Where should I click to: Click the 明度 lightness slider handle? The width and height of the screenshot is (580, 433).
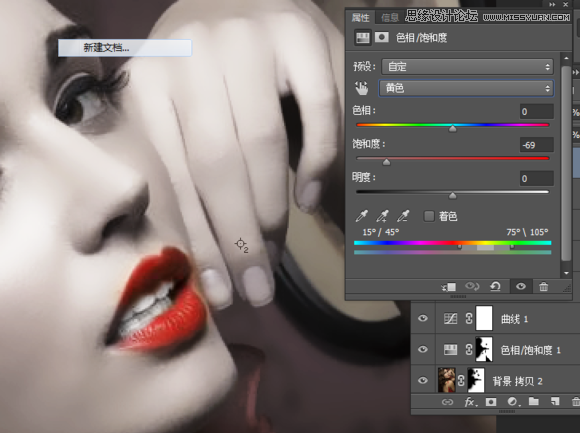452,196
